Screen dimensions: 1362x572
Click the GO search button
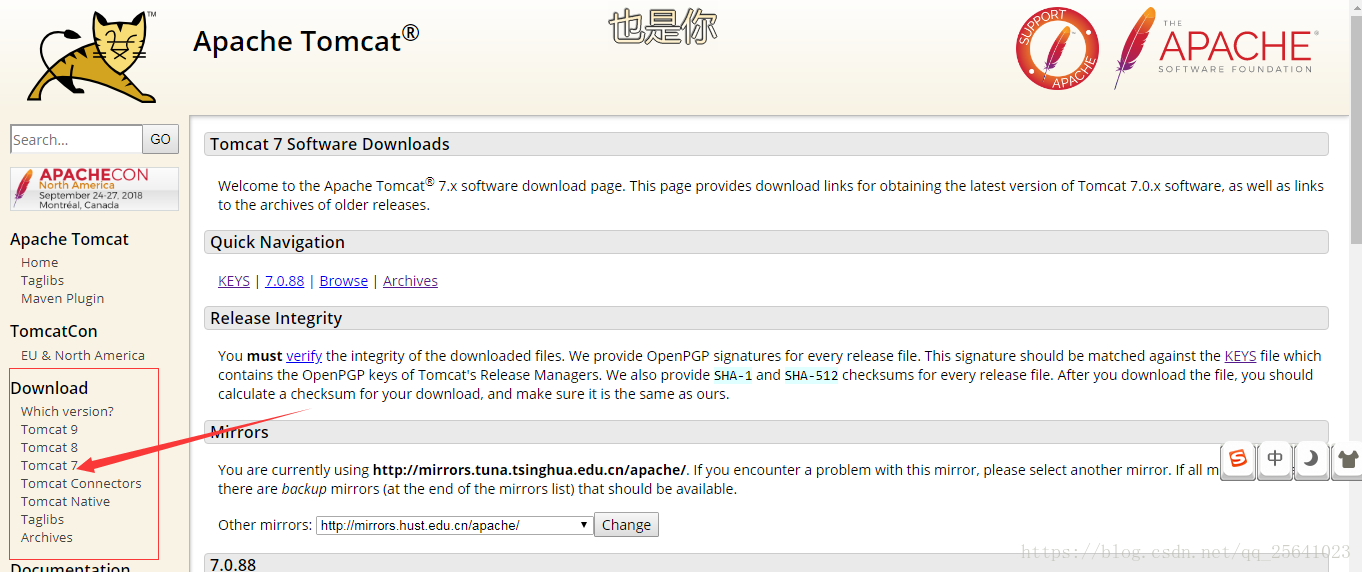(161, 139)
